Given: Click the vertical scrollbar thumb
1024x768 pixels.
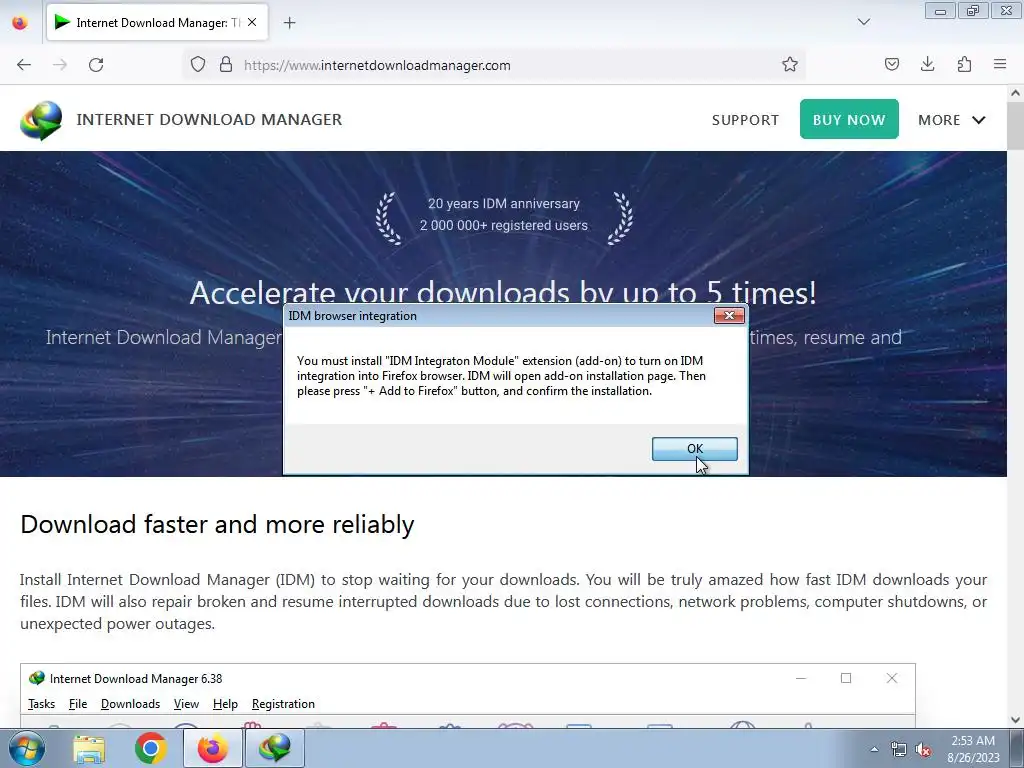Looking at the screenshot, I should 1016,125.
